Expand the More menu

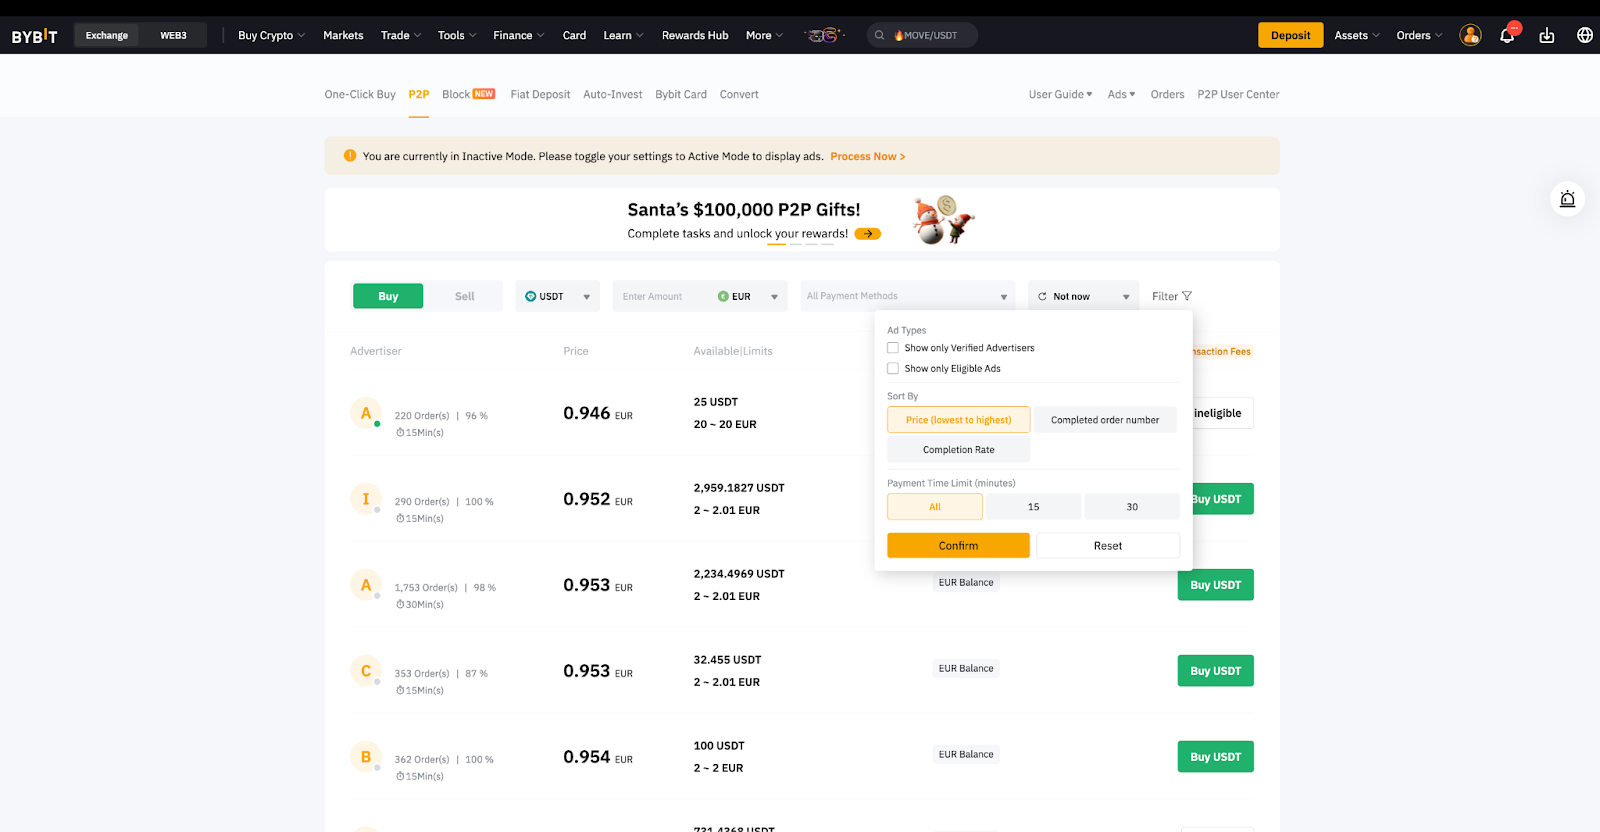(x=764, y=35)
